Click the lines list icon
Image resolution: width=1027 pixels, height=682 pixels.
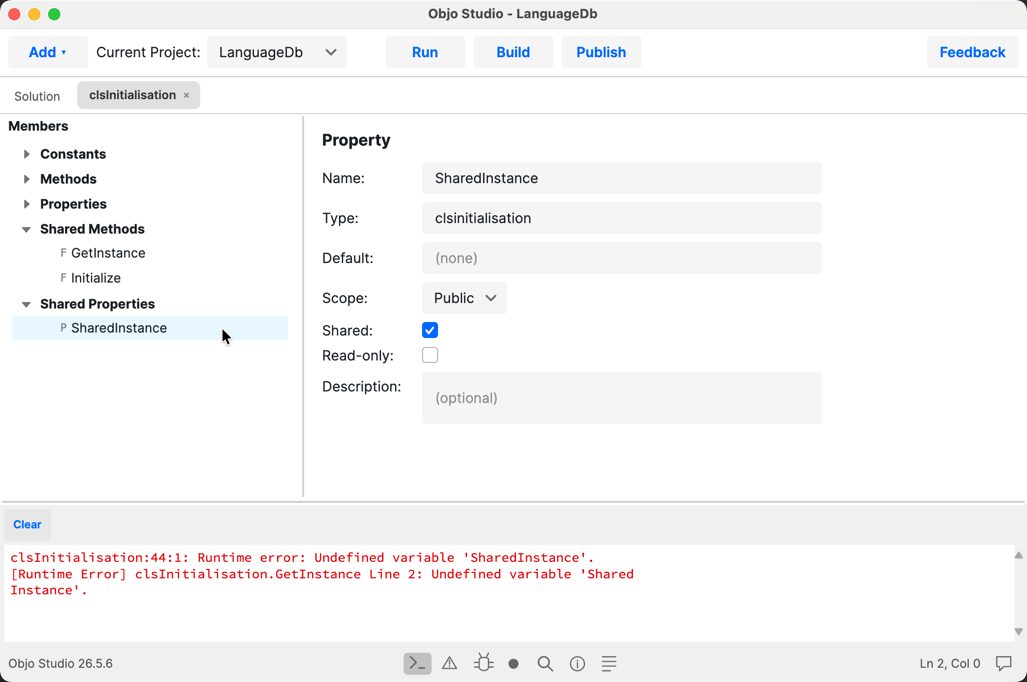(x=608, y=664)
